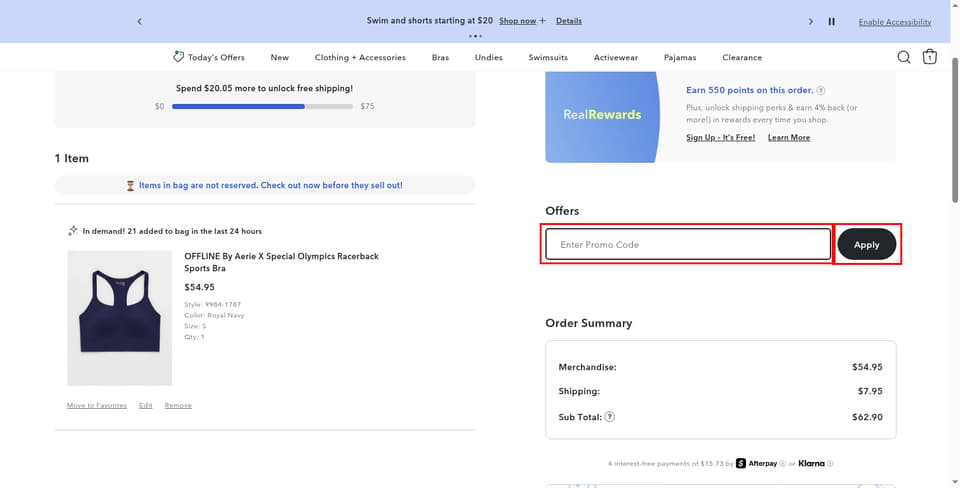Remove the sports bra from bag
960x488 pixels.
[178, 405]
